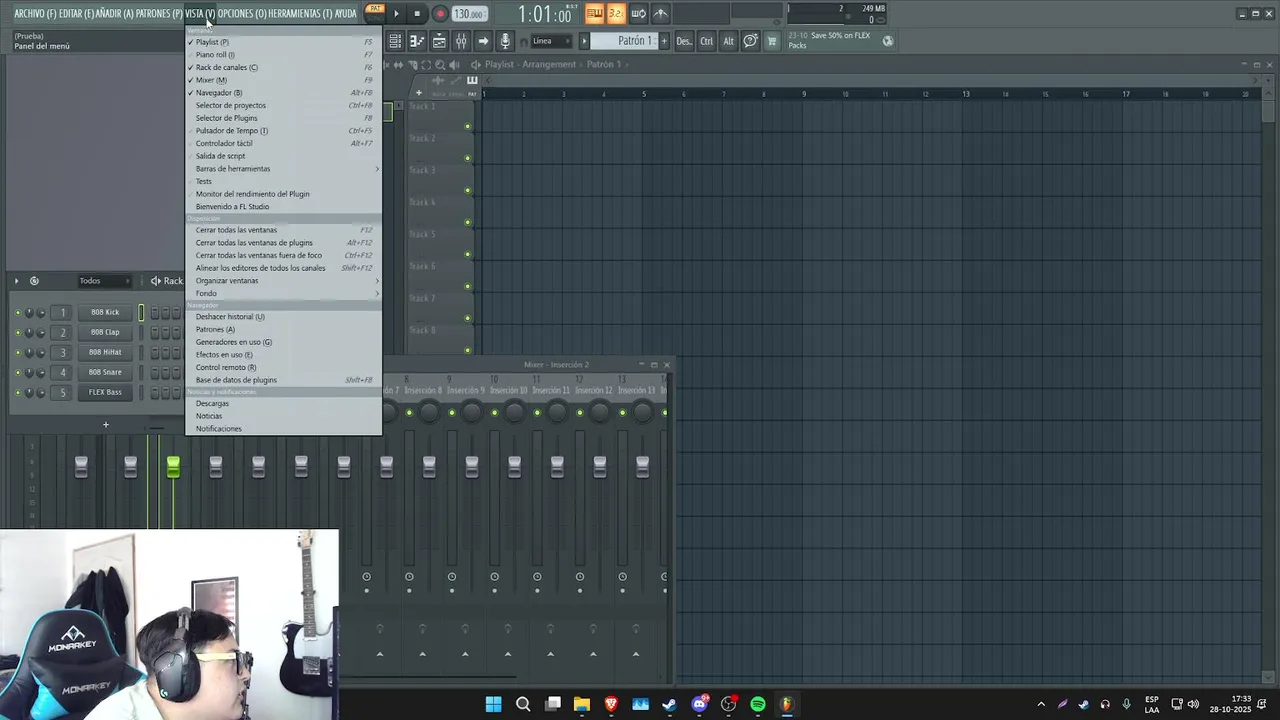The image size is (1280, 720).
Task: Choose Selector de Plugins menu entry
Action: 284,118
